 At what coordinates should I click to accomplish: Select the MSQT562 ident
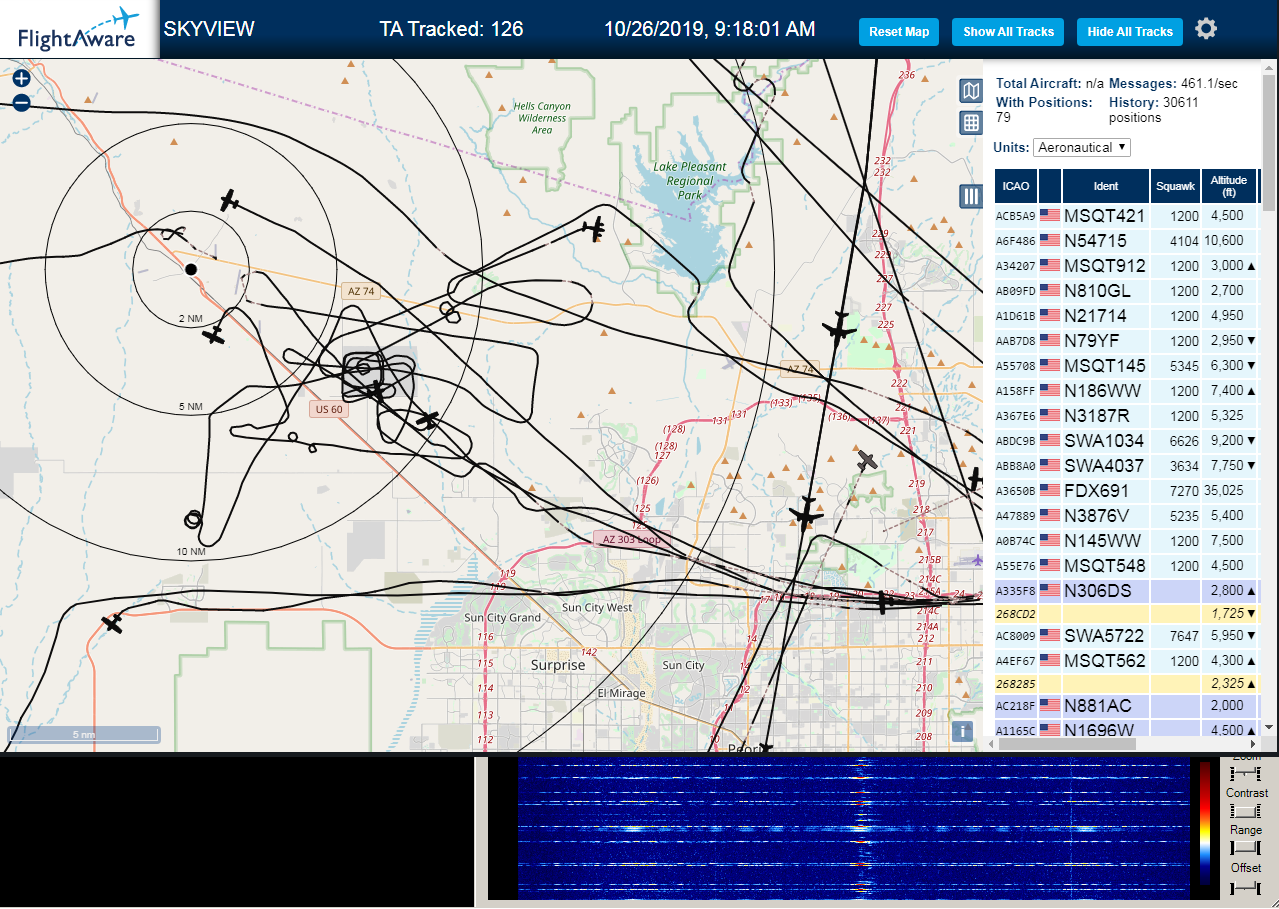click(x=1105, y=660)
